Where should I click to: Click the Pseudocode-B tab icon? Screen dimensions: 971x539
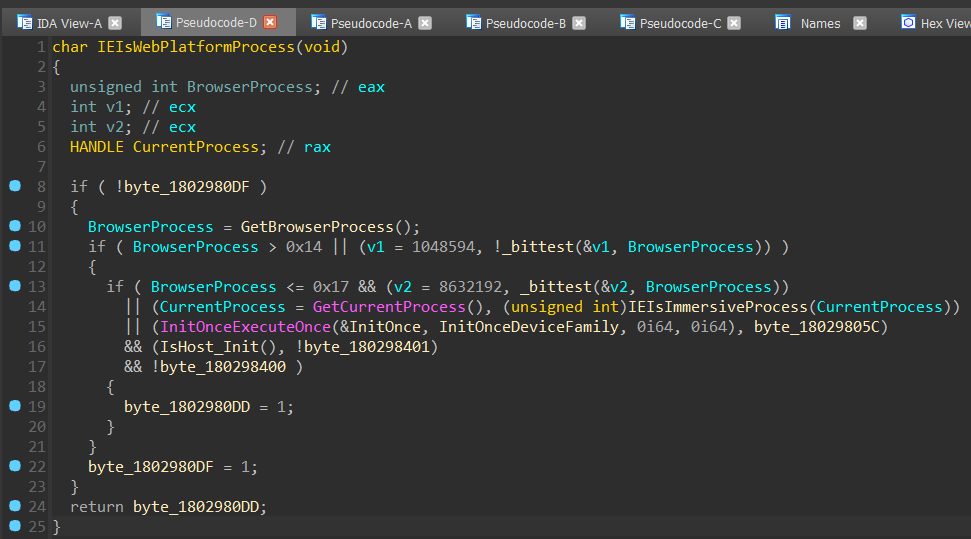473,23
